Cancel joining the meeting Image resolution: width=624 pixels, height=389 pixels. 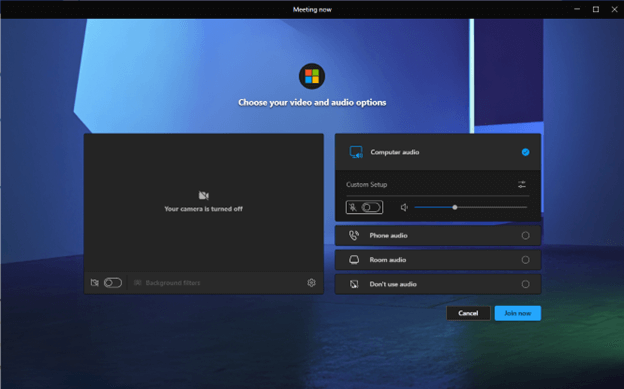click(468, 313)
